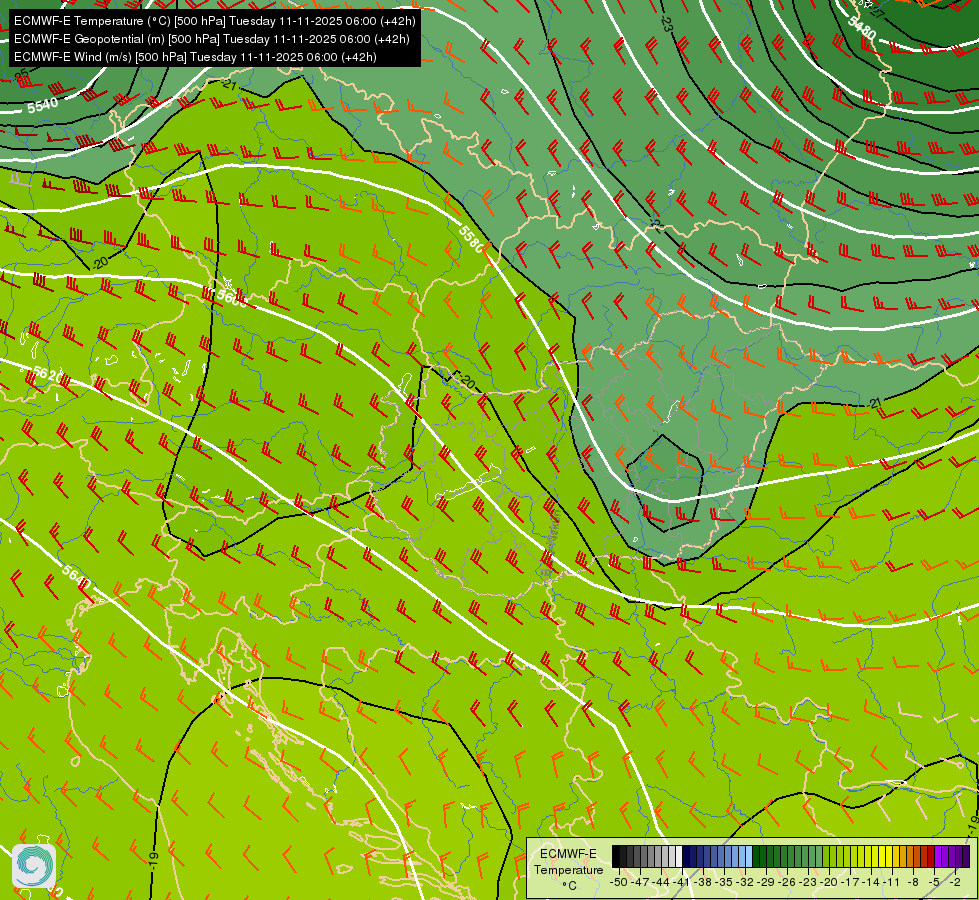Image resolution: width=979 pixels, height=900 pixels.
Task: Click the yellow swatch above -14 in legend
Action: (875, 856)
